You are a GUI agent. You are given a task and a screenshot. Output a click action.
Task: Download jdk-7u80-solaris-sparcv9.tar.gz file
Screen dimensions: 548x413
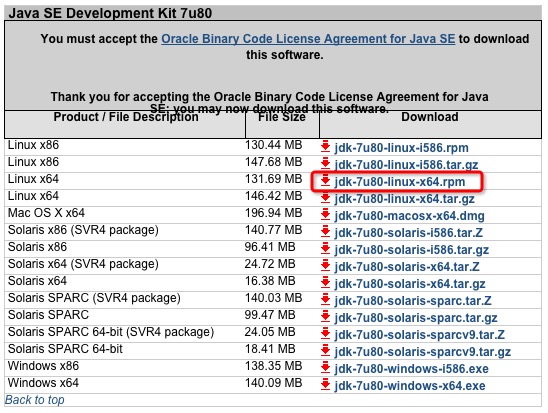point(423,352)
